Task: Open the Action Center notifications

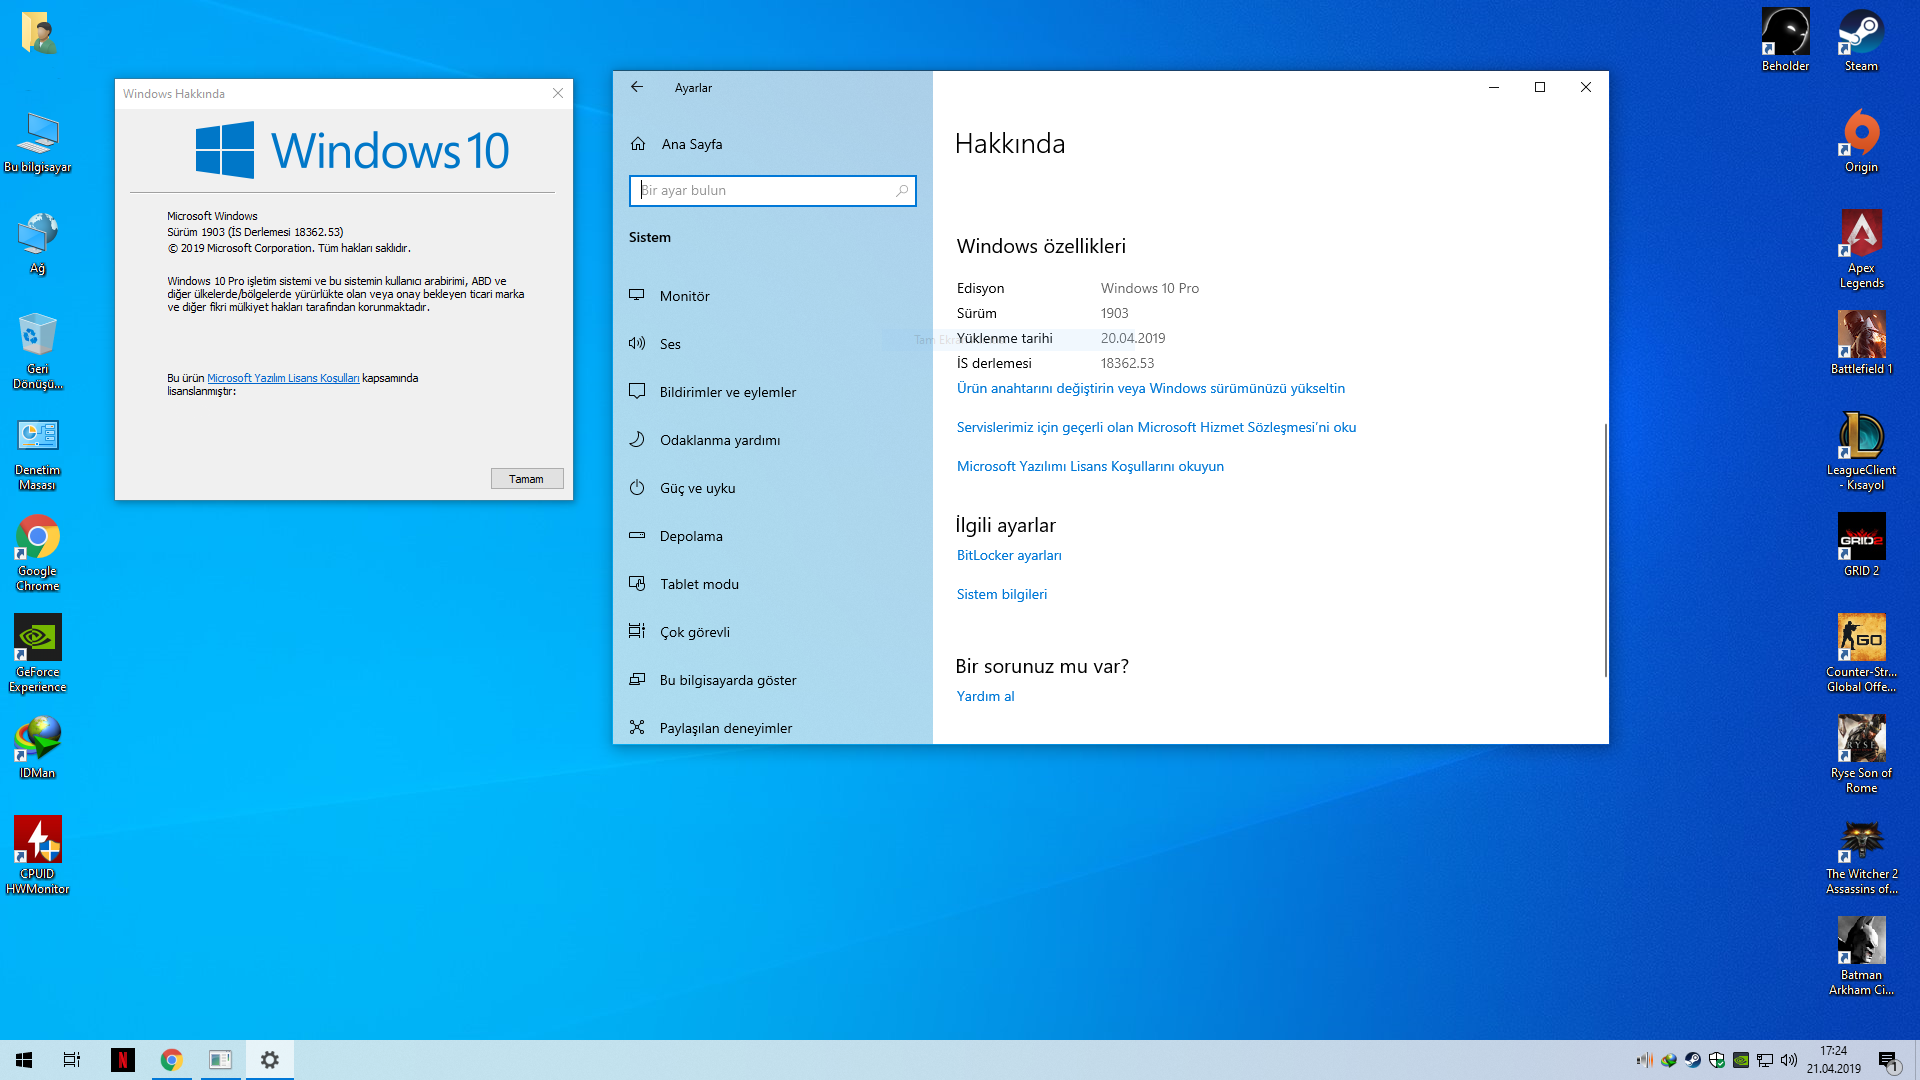Action: [1888, 1060]
